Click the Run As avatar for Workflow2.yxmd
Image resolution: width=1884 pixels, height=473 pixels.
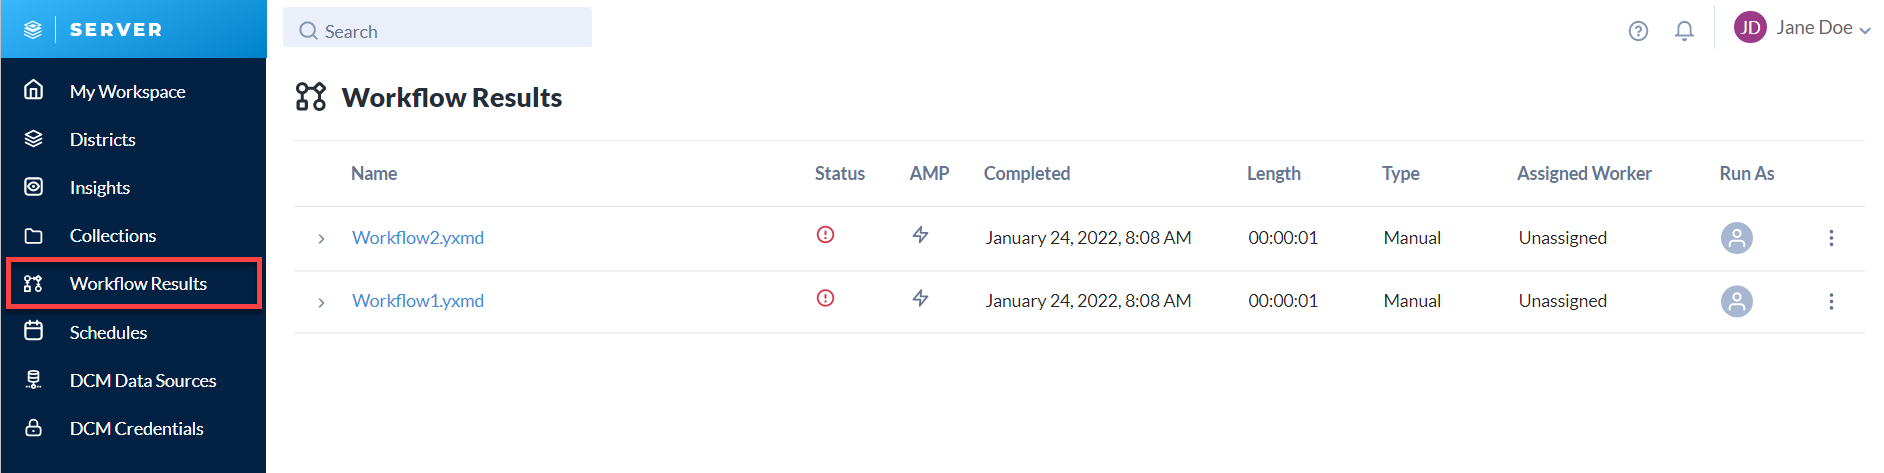1737,238
